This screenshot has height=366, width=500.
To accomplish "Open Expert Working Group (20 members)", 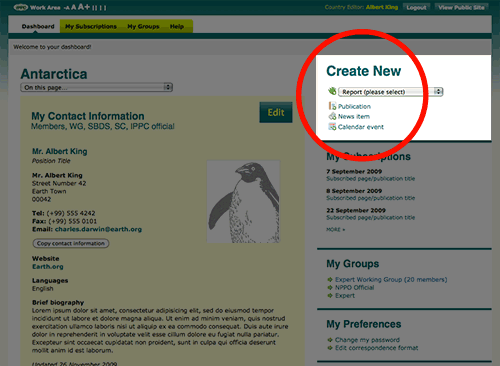I will [x=391, y=280].
